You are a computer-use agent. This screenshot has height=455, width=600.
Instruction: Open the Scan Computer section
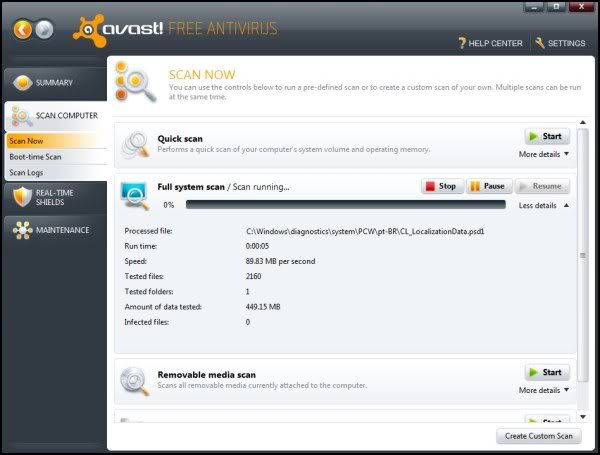(x=55, y=116)
